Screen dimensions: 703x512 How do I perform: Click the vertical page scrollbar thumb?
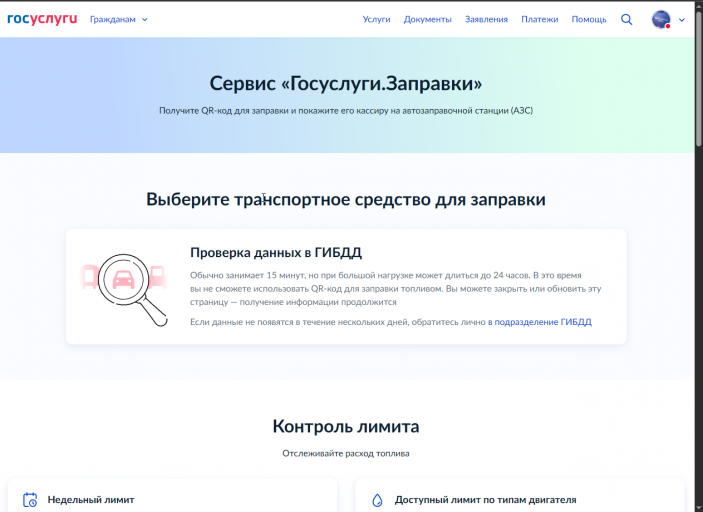(x=699, y=78)
